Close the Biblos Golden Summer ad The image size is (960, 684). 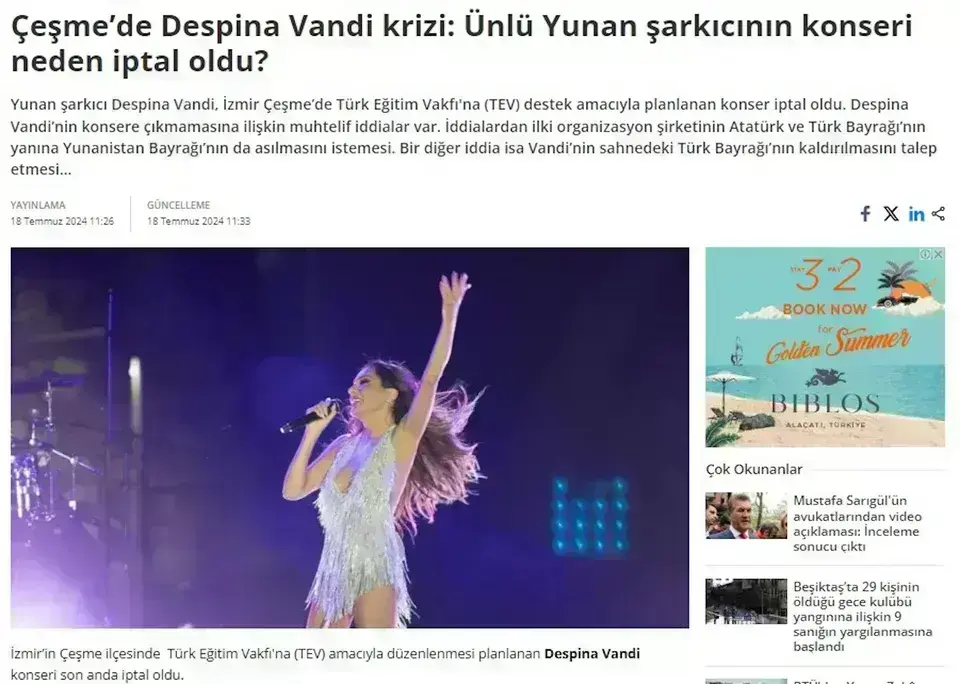click(x=939, y=254)
